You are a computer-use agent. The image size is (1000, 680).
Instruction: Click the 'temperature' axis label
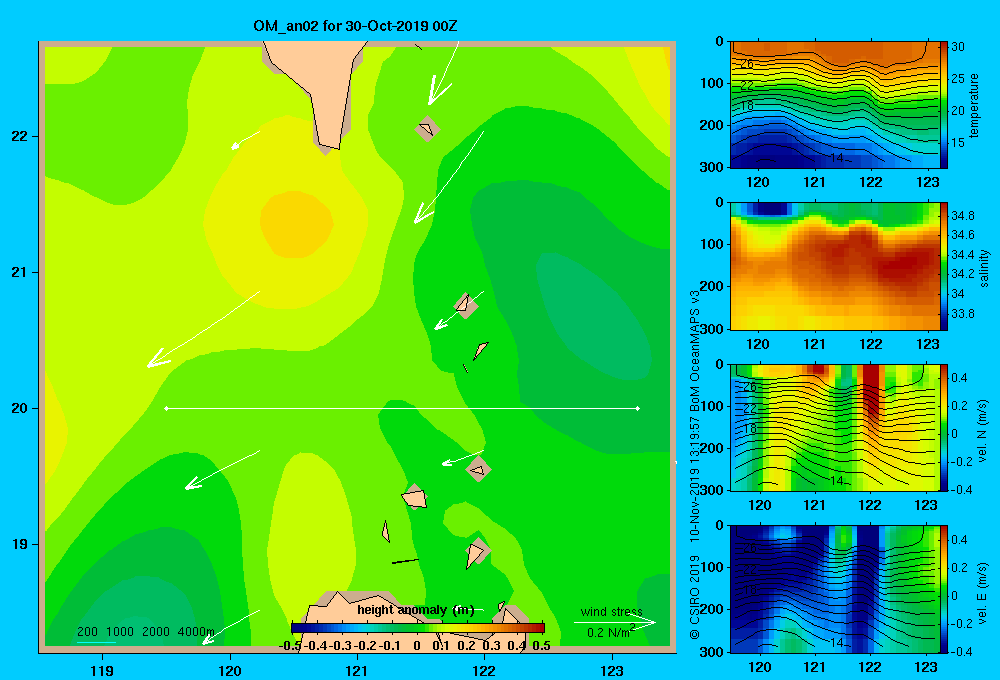pyautogui.click(x=974, y=105)
